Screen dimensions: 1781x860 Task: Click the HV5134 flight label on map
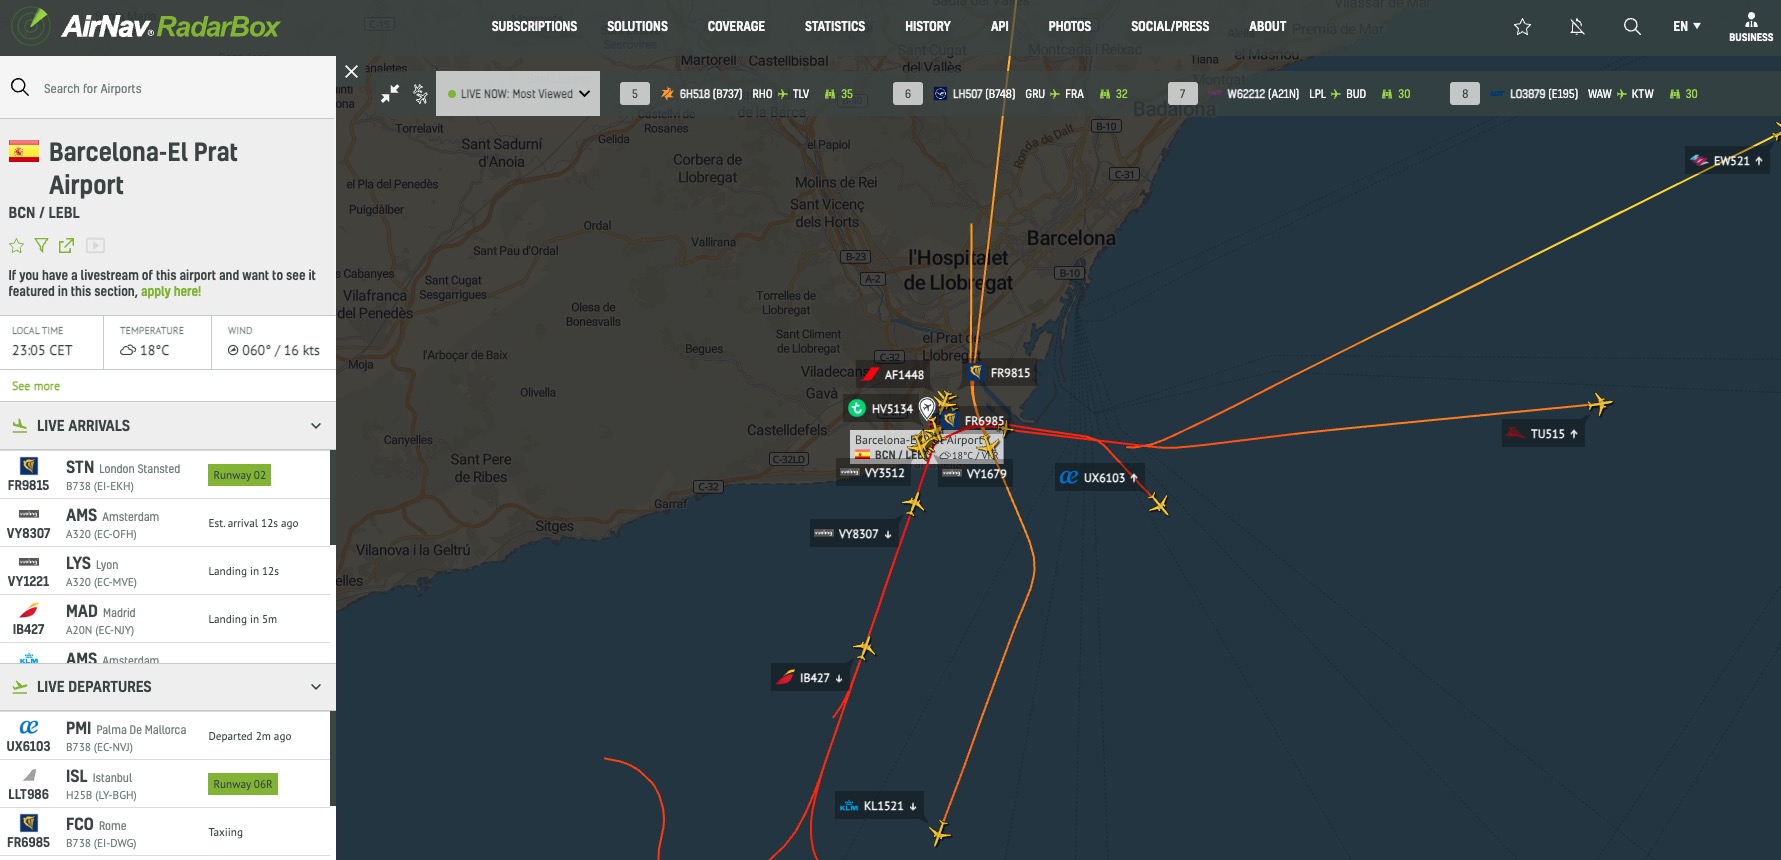point(880,409)
